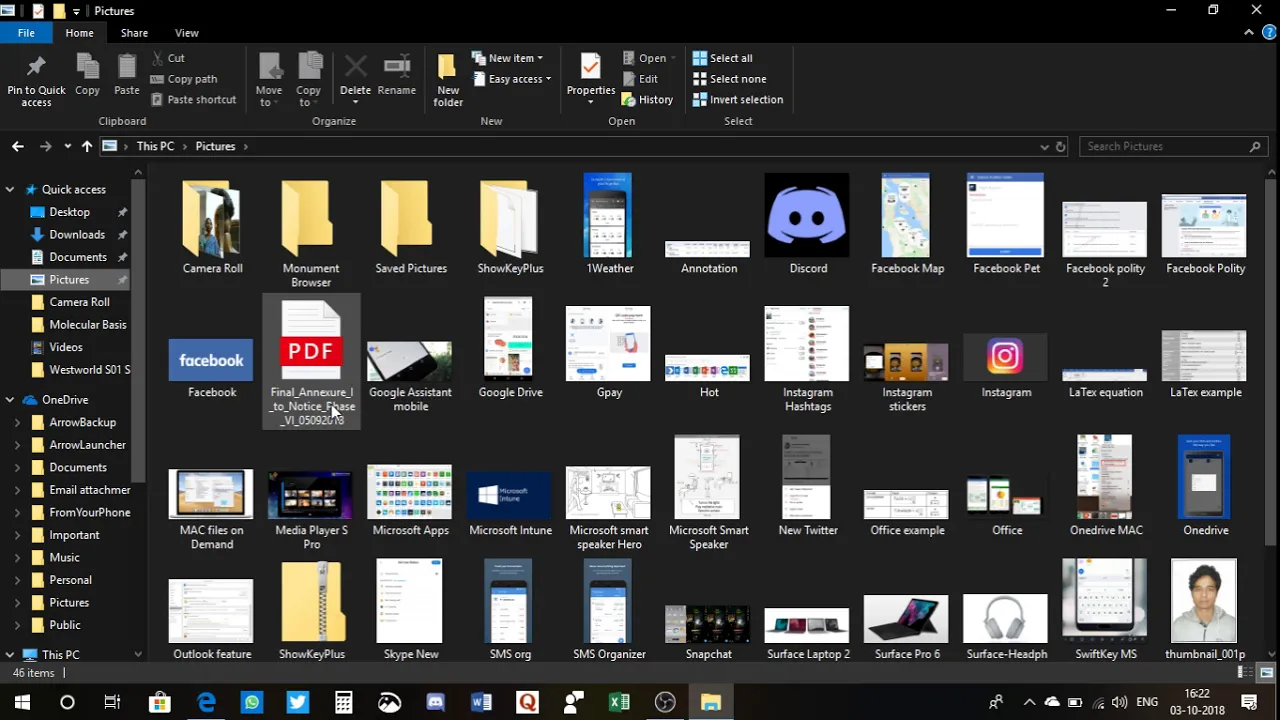Select the Instagram logo file
Viewport: 1280px width, 720px height.
click(1005, 366)
